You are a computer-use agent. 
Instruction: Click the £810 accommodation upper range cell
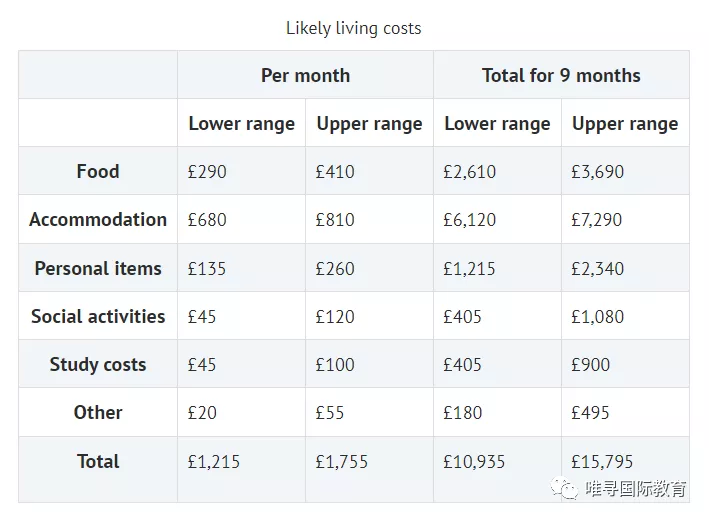pyautogui.click(x=335, y=220)
